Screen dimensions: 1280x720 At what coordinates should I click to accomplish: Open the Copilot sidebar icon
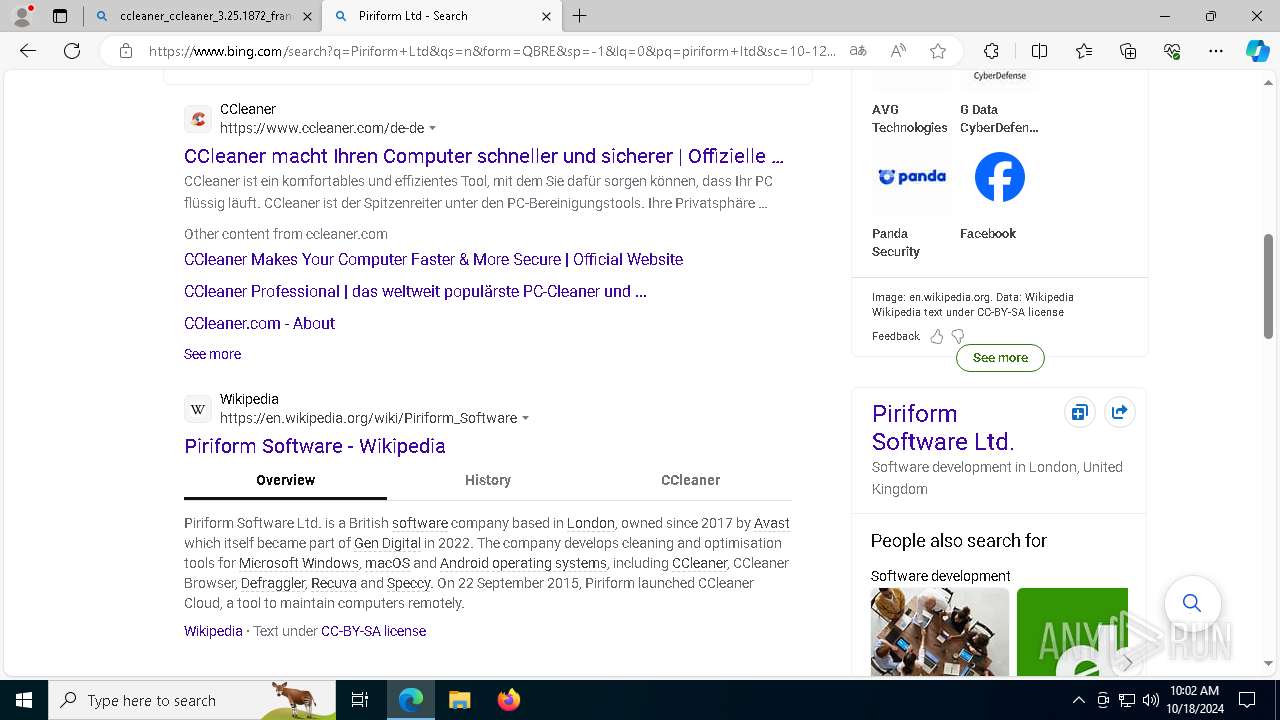(x=1257, y=51)
